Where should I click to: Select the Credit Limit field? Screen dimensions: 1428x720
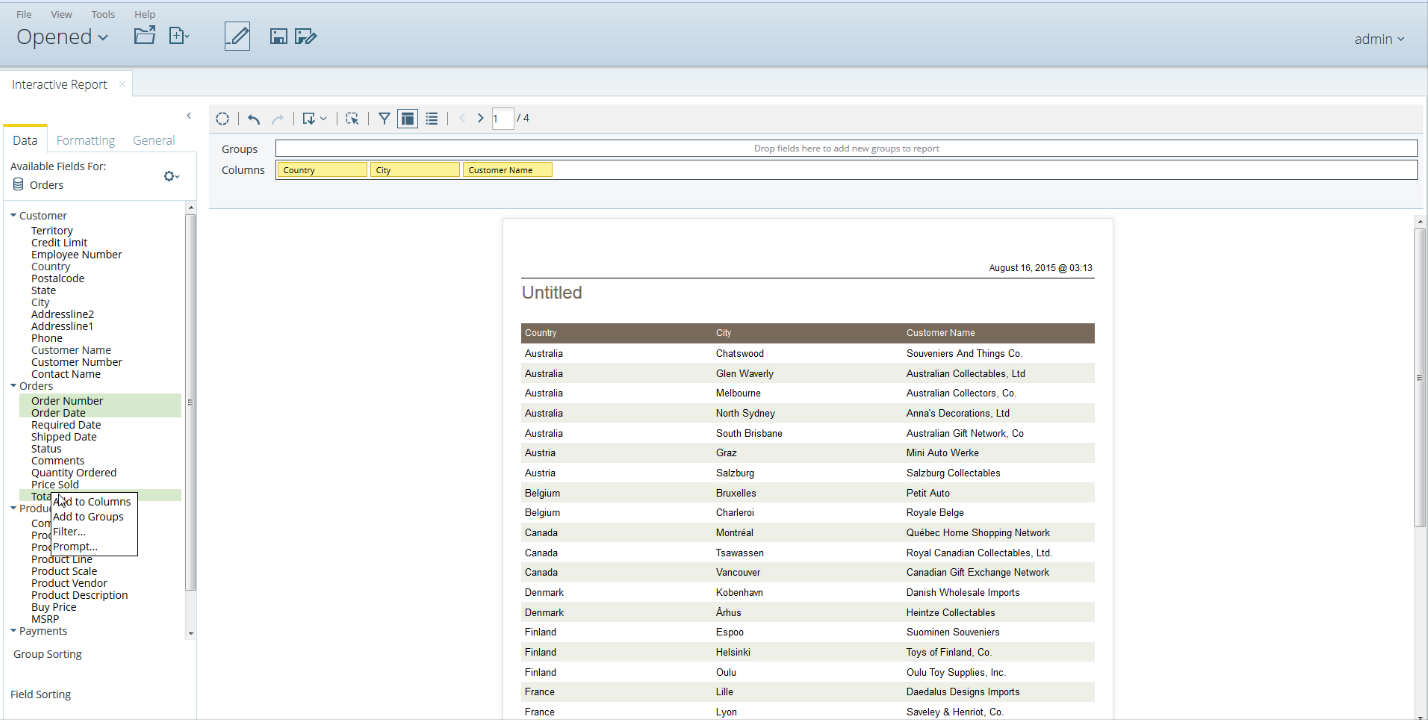[x=59, y=243]
